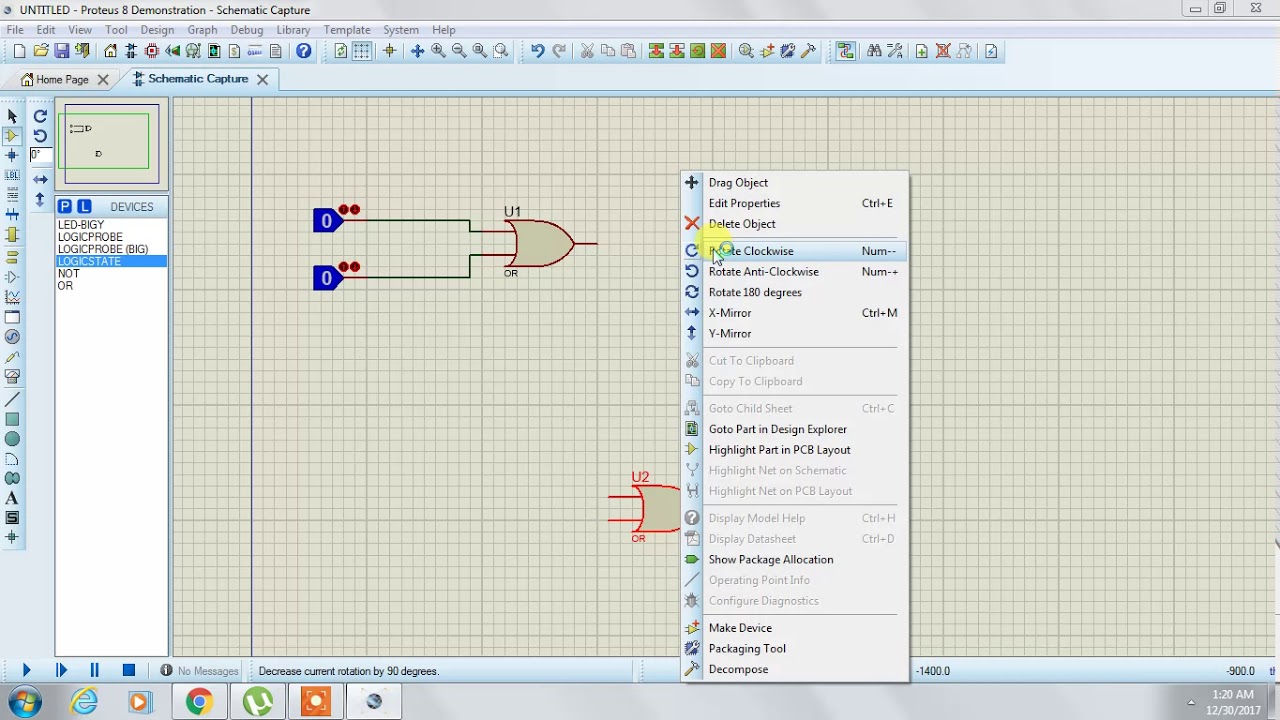Viewport: 1280px width, 720px height.
Task: Start the simulation with Play button
Action: tap(26, 670)
